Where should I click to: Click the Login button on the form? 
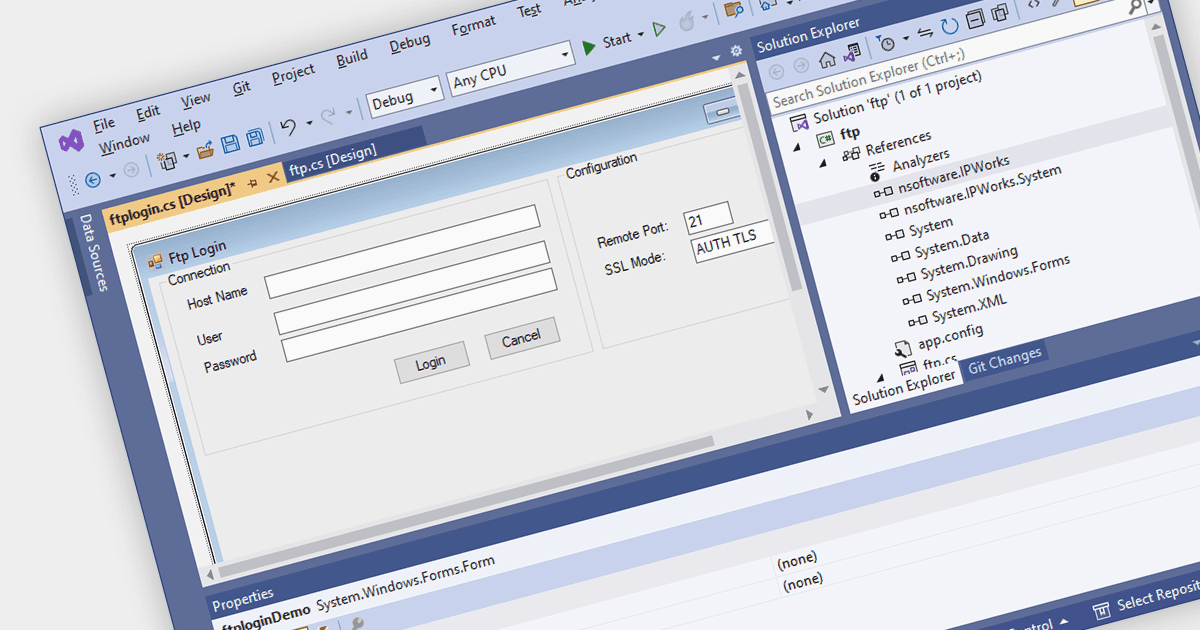[431, 362]
